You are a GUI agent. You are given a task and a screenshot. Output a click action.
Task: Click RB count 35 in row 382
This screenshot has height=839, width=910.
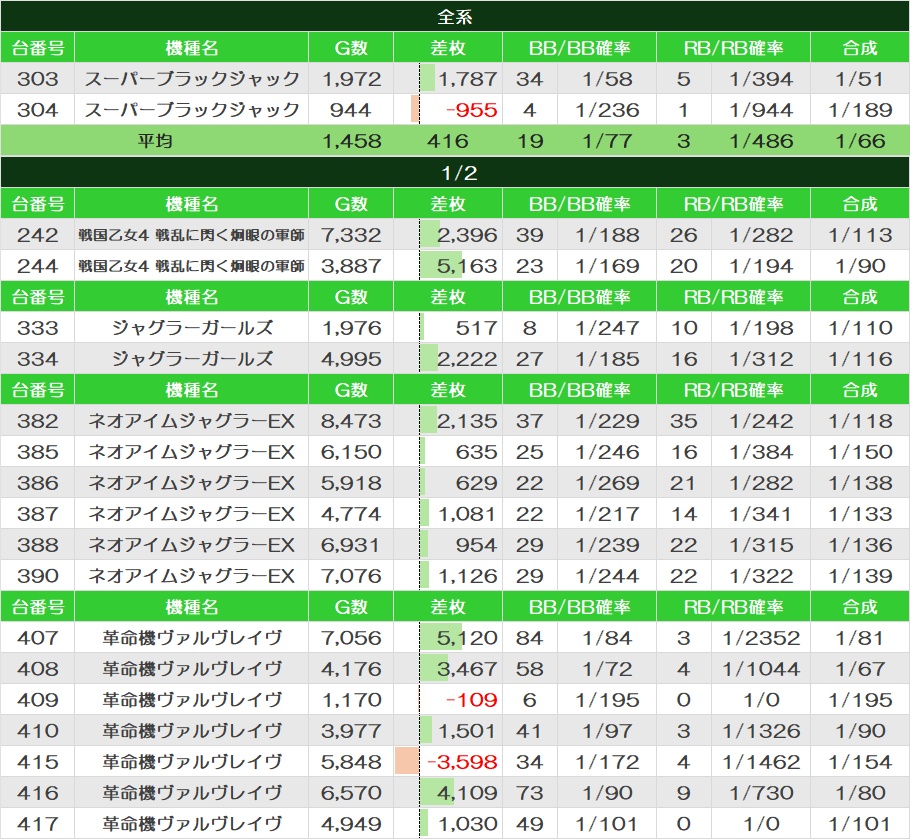click(x=684, y=421)
